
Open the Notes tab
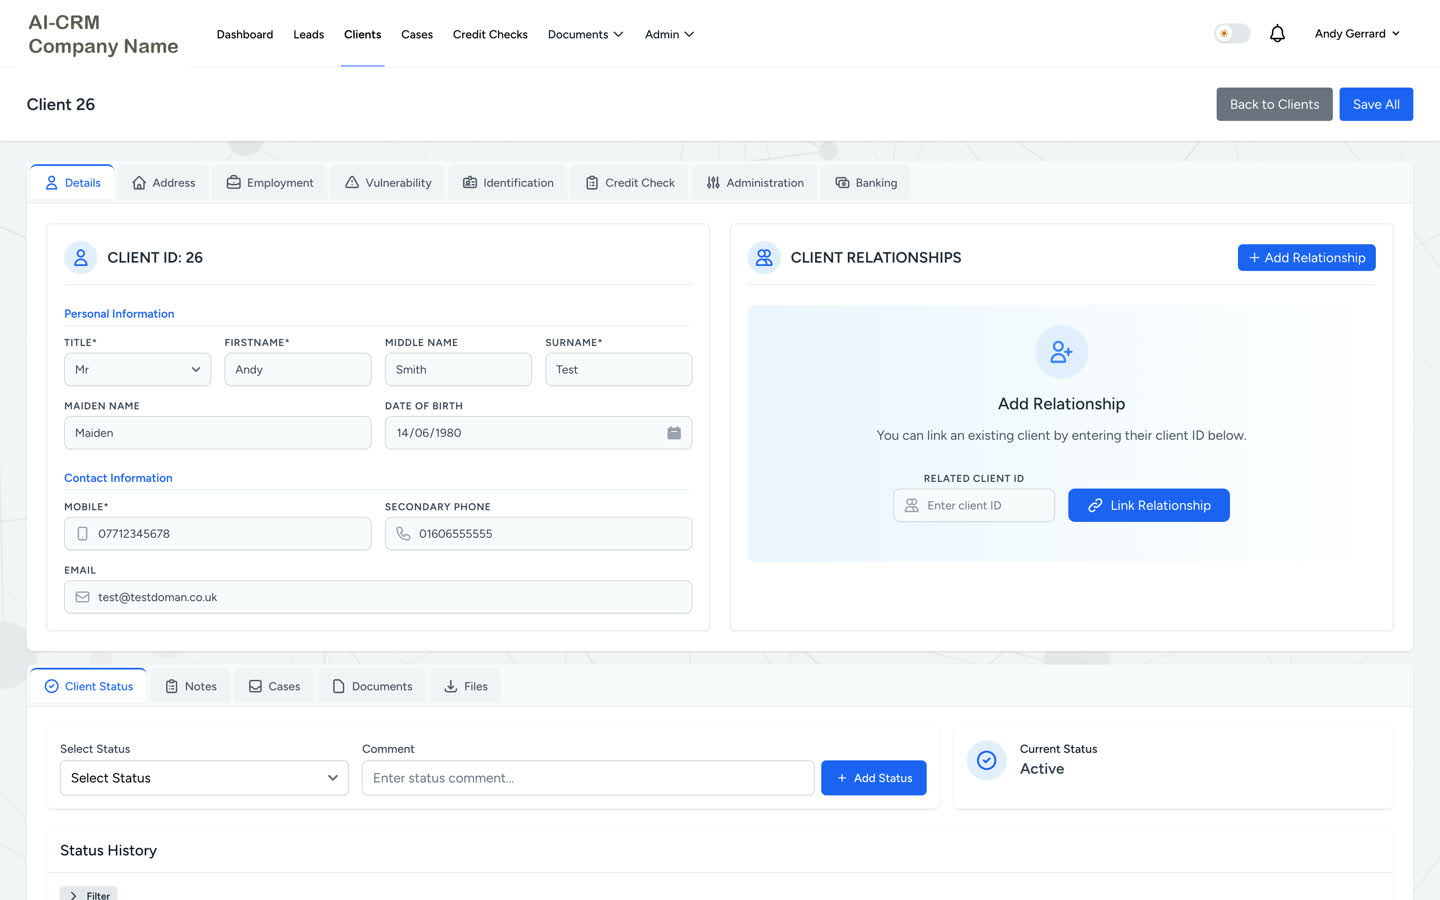[190, 686]
